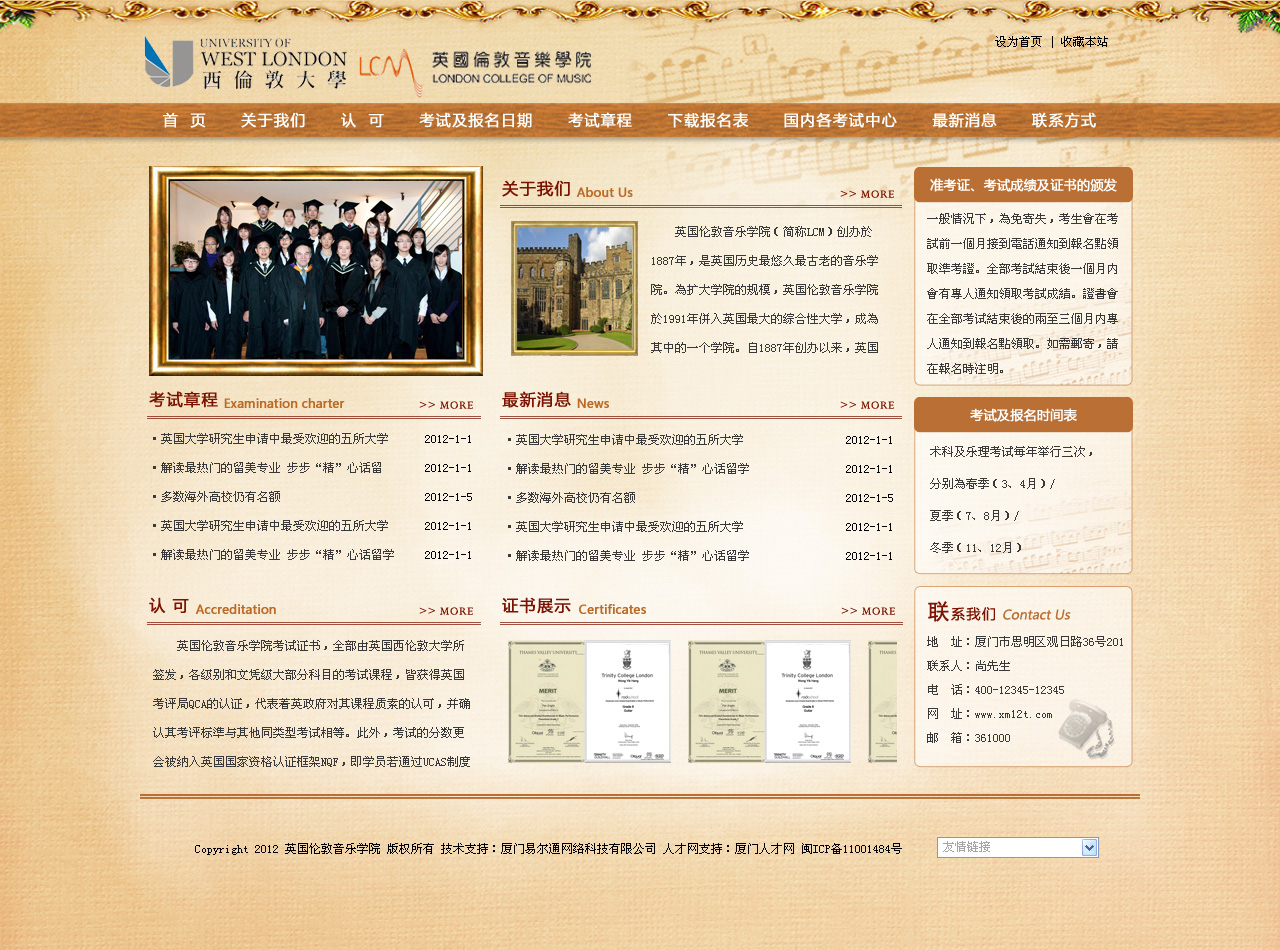
Task: Open 国内各考试中心 in the navigation bar
Action: [x=840, y=121]
